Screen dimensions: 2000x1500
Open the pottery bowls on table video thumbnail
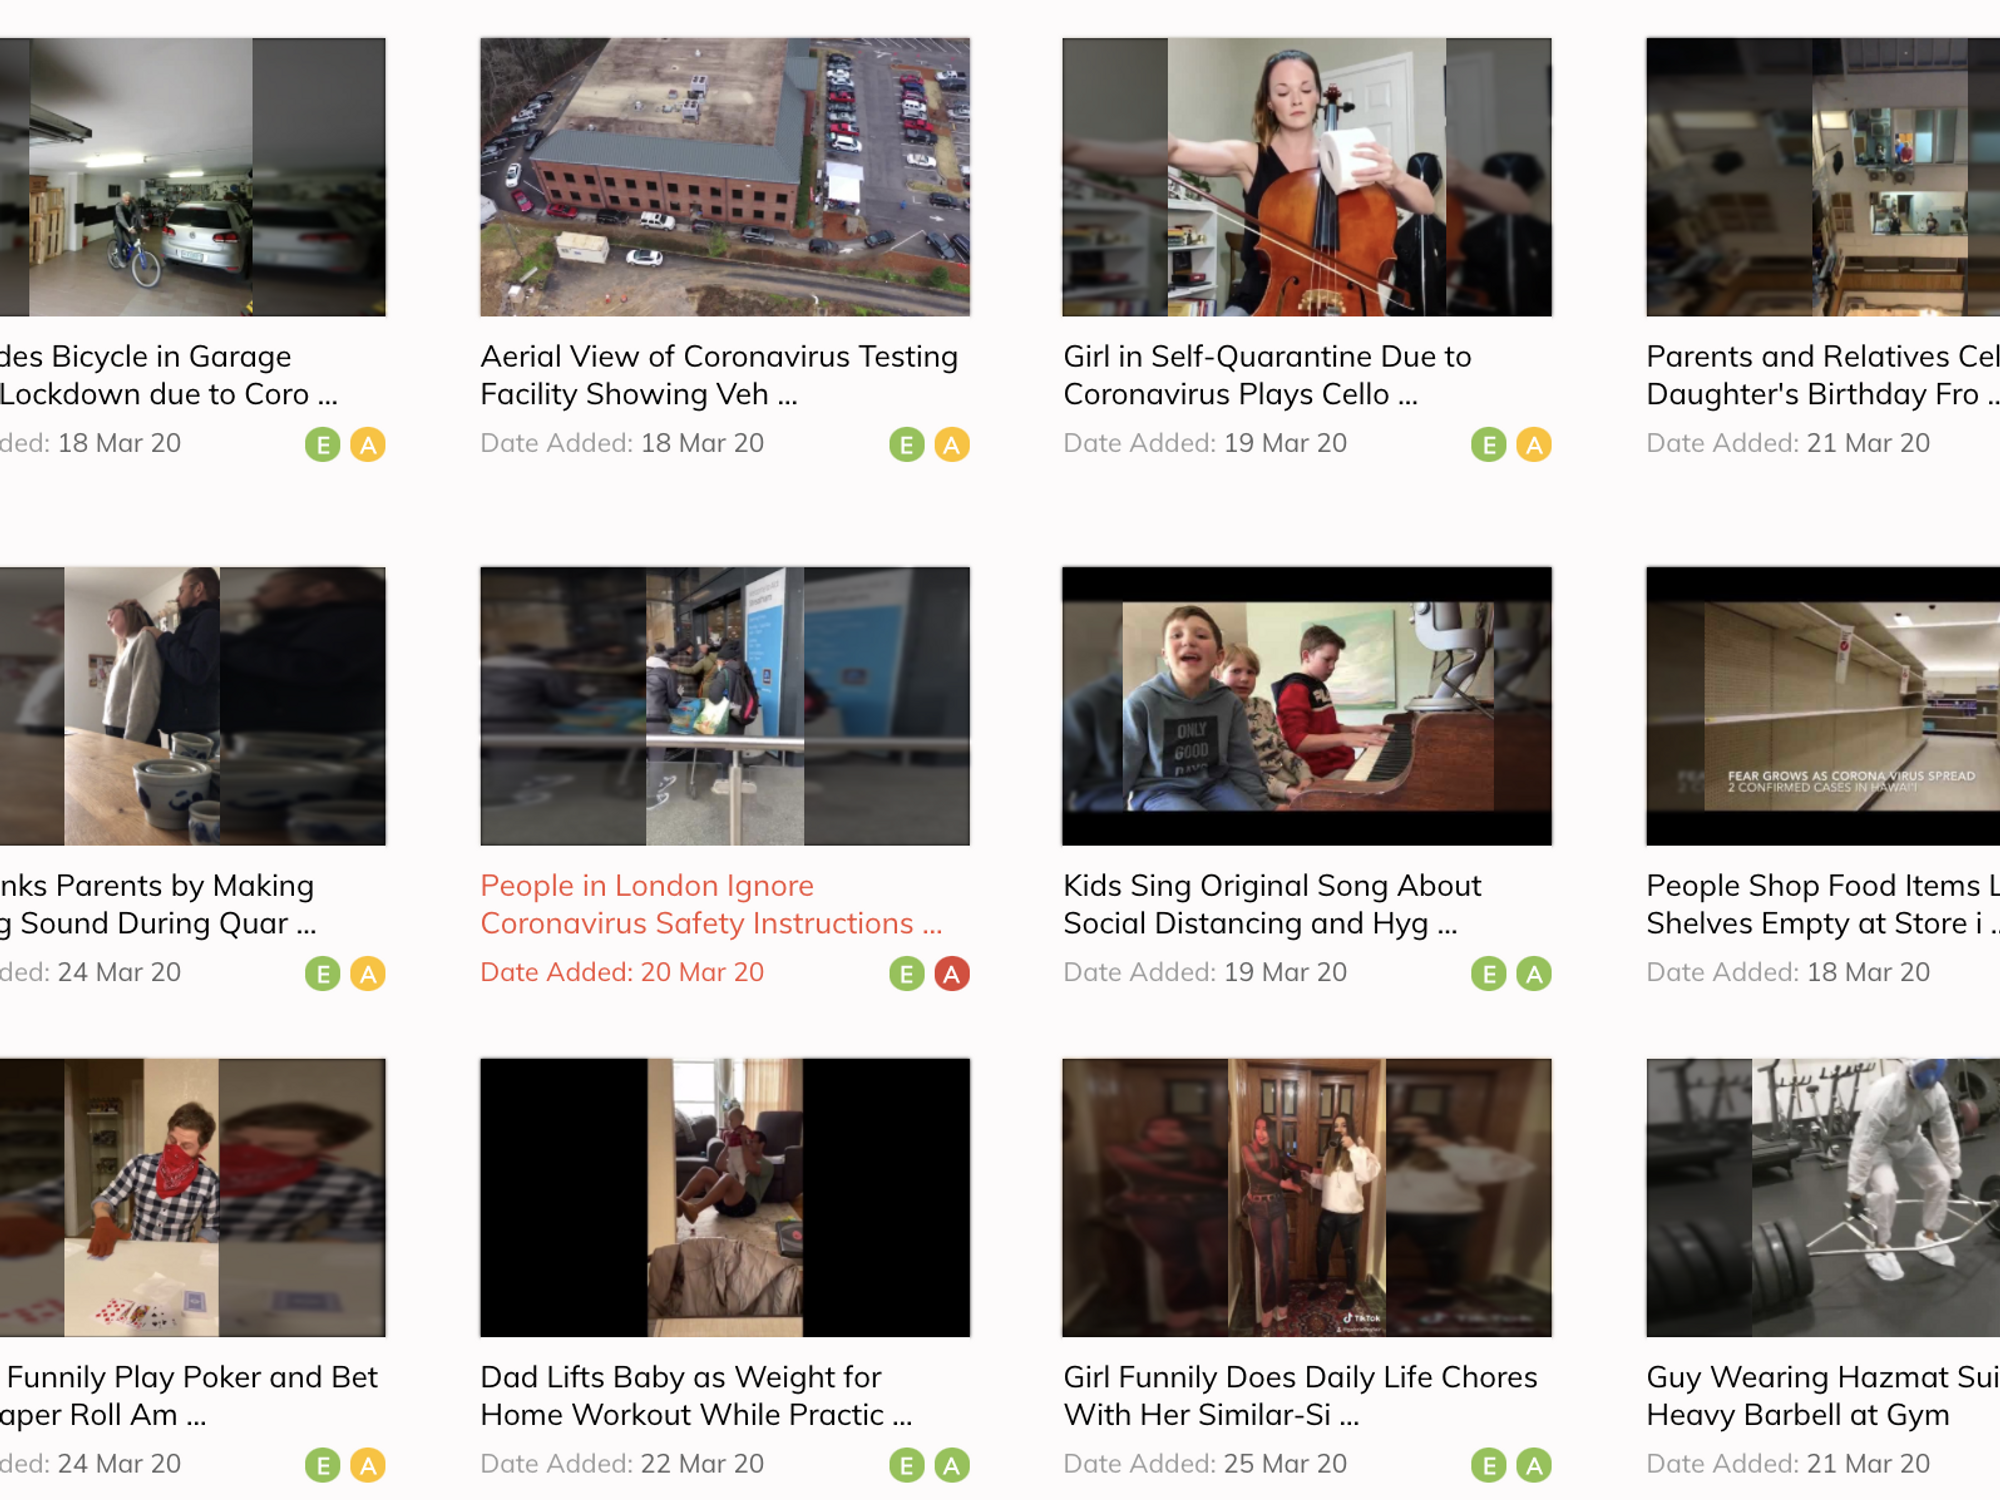pyautogui.click(x=192, y=706)
